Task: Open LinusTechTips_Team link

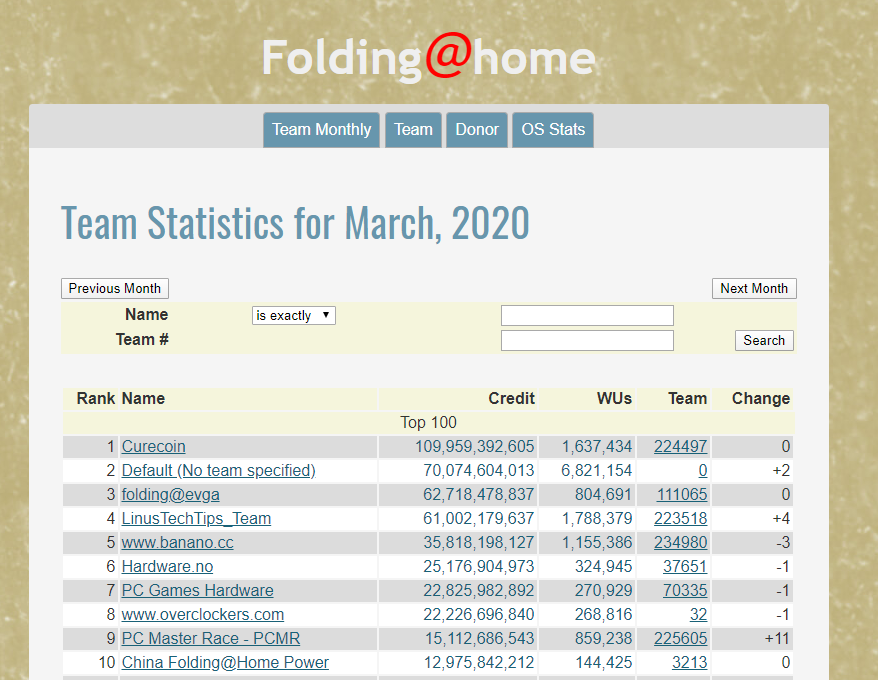Action: pos(196,519)
